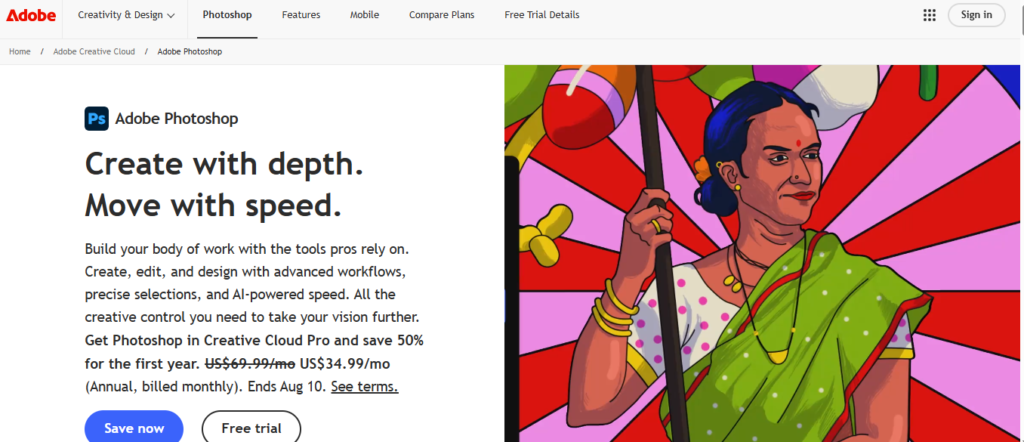Image resolution: width=1024 pixels, height=442 pixels.
Task: Click the Adobe Photoshop product title
Action: coord(176,119)
